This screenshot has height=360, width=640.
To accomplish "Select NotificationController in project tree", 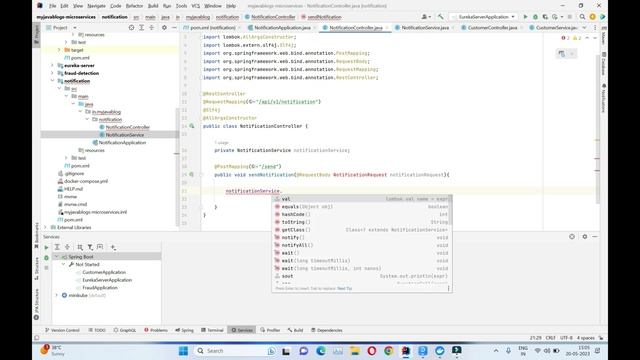I will [127, 127].
